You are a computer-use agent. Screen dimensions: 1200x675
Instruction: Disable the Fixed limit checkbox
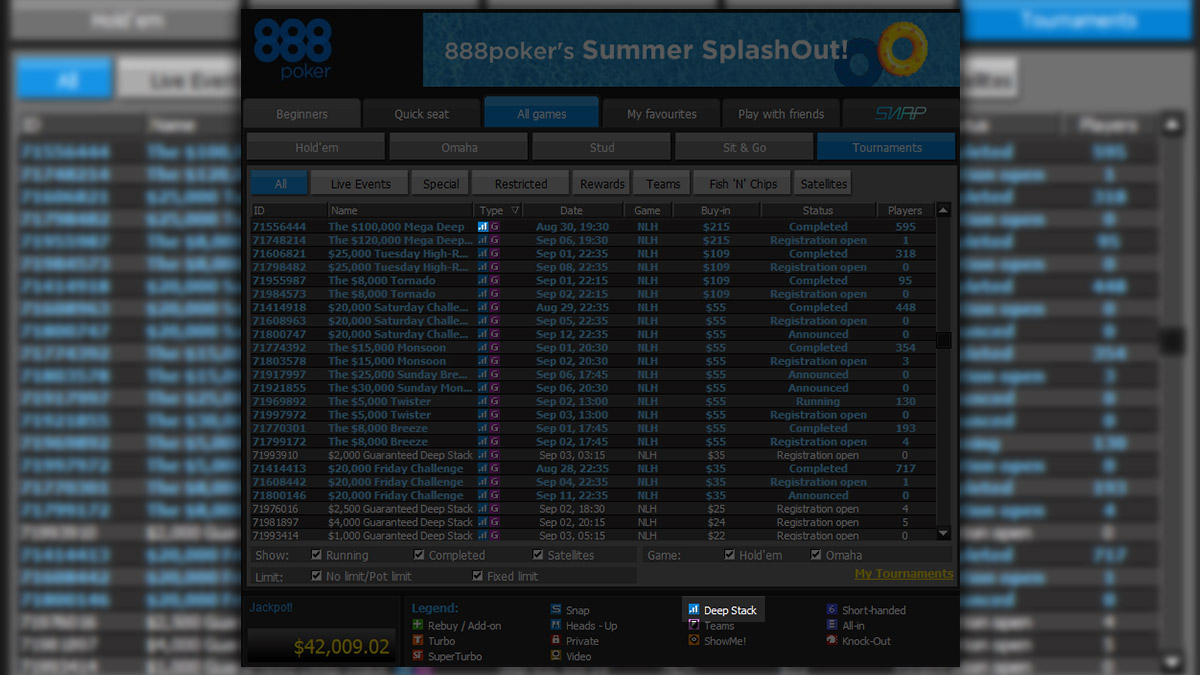pos(478,576)
